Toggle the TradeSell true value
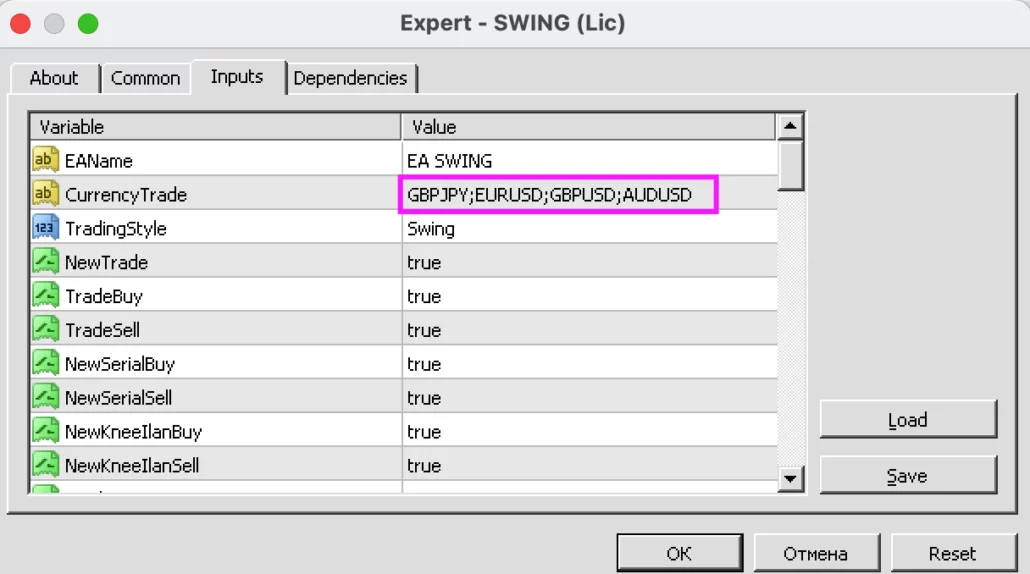This screenshot has height=574, width=1030. (x=589, y=330)
